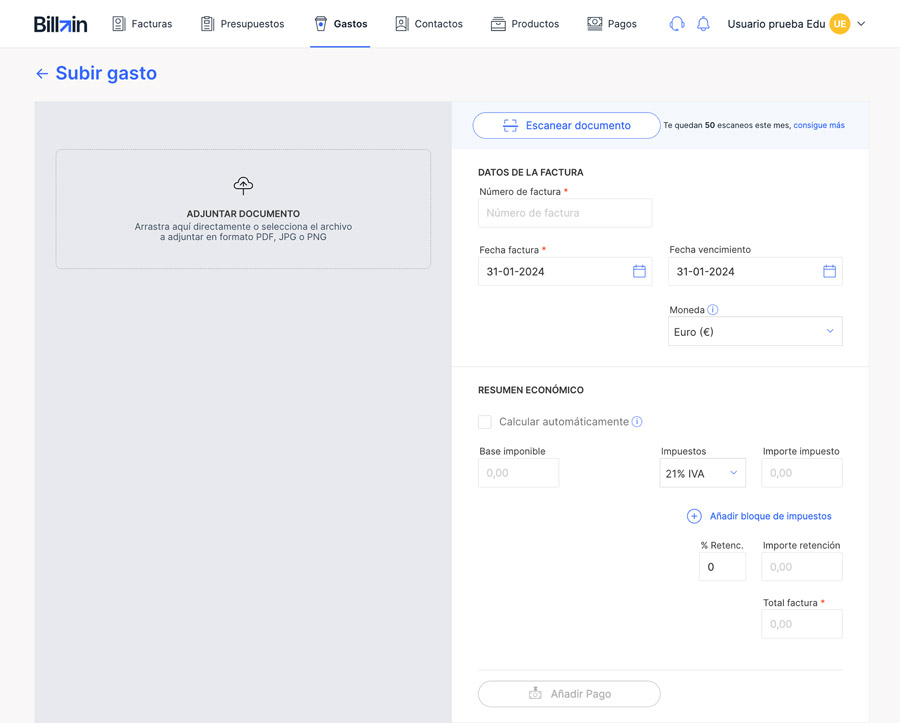The height and width of the screenshot is (723, 900).
Task: Show the Moneda info tooltip icon
Action: 712,310
